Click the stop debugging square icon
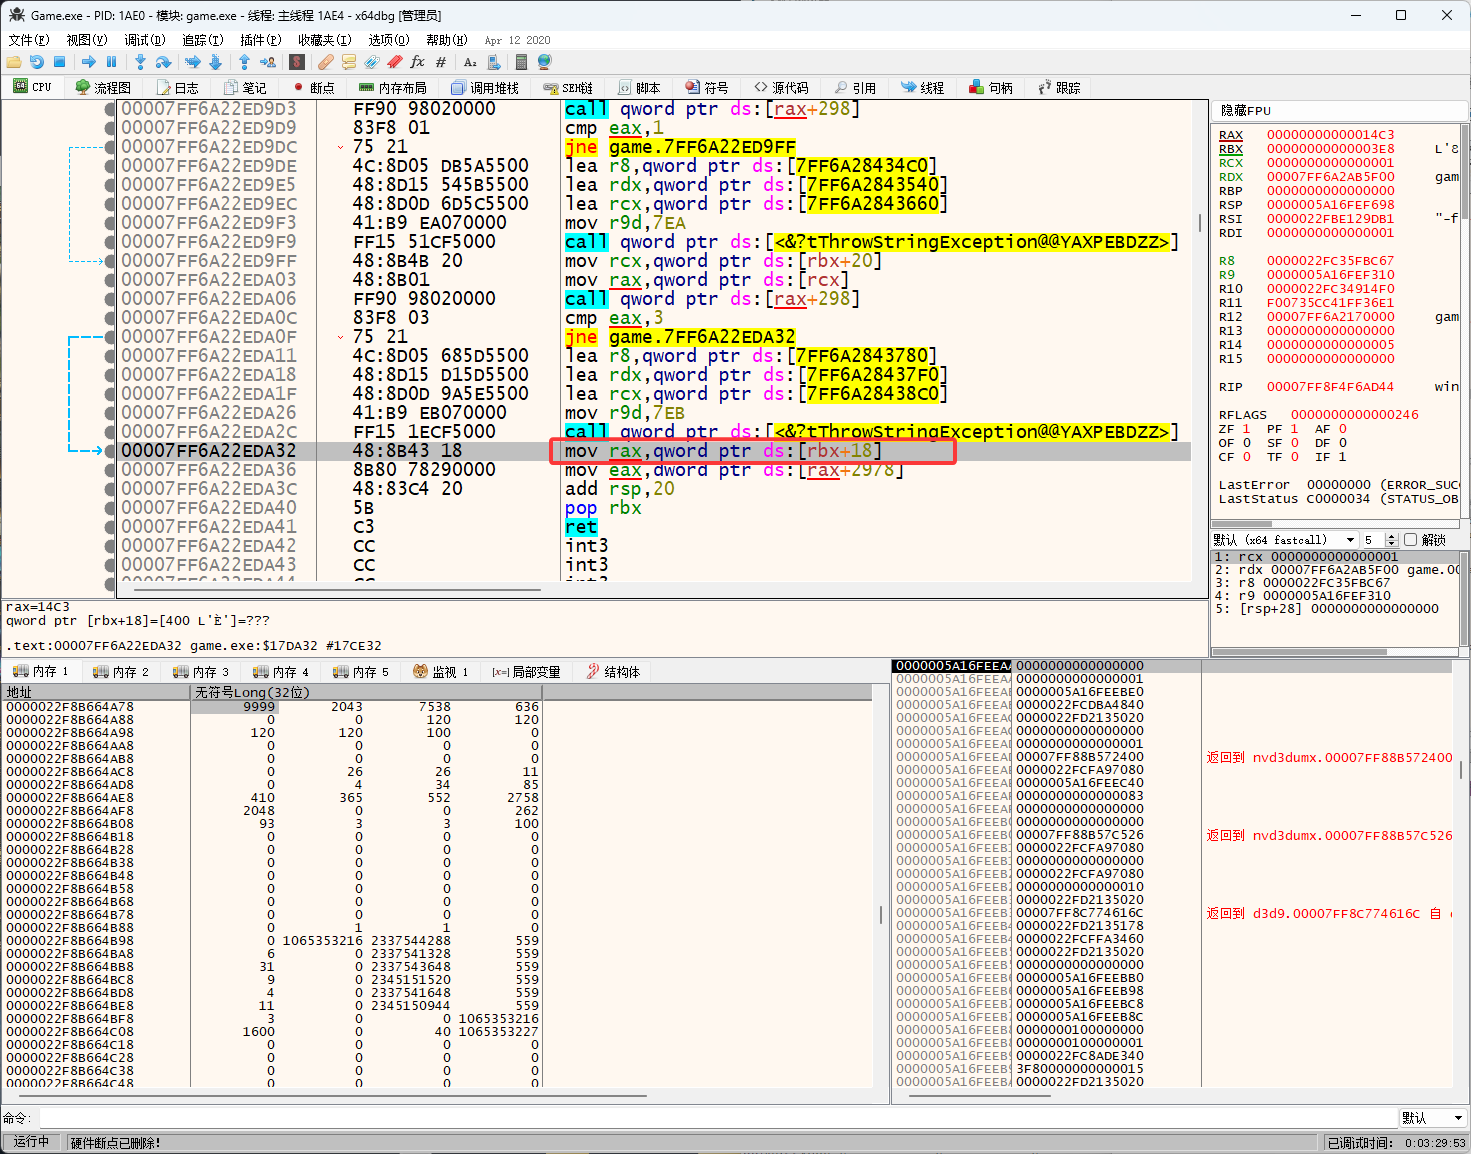The image size is (1471, 1154). pyautogui.click(x=59, y=62)
